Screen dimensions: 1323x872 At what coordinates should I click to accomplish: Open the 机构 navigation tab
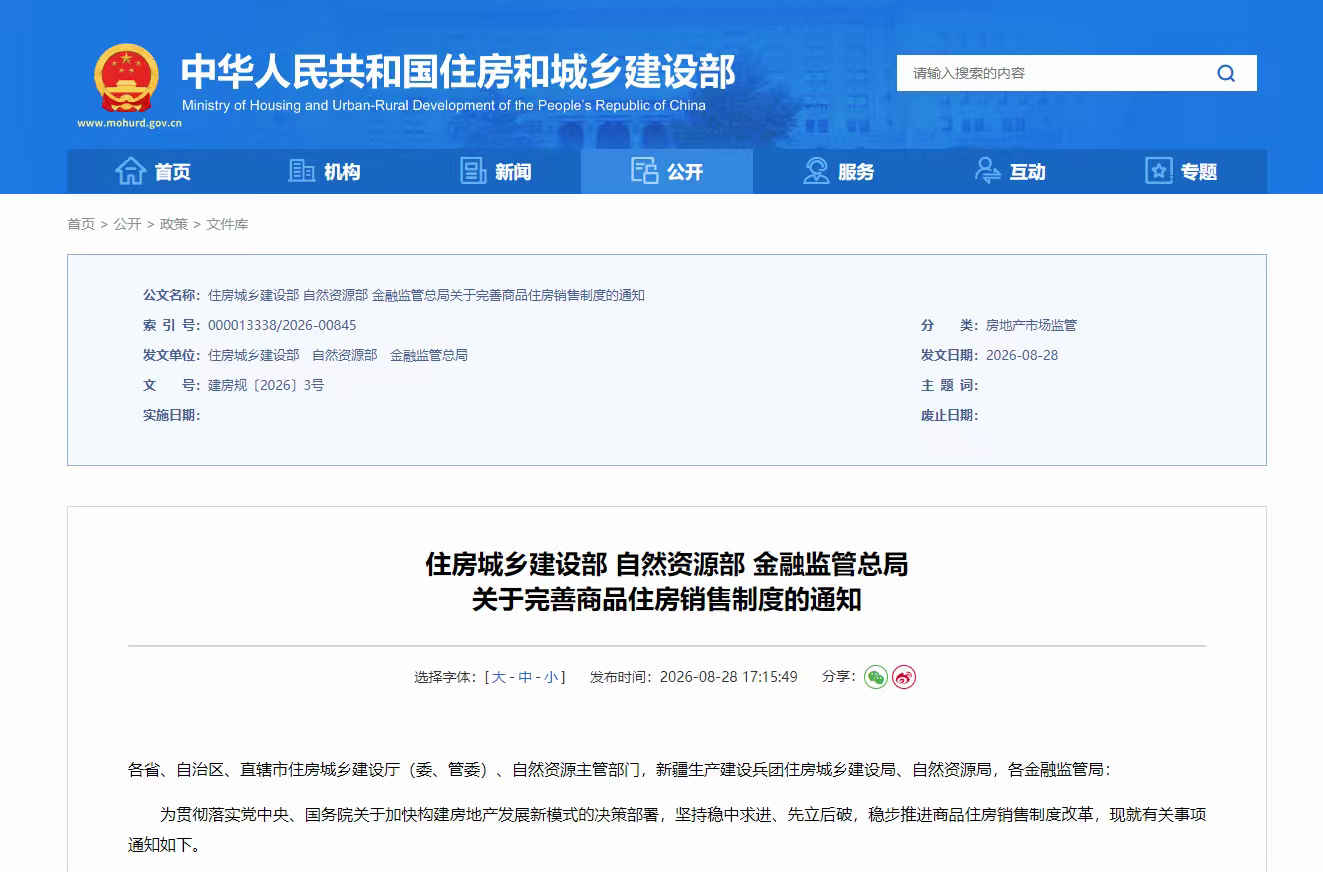coord(324,171)
